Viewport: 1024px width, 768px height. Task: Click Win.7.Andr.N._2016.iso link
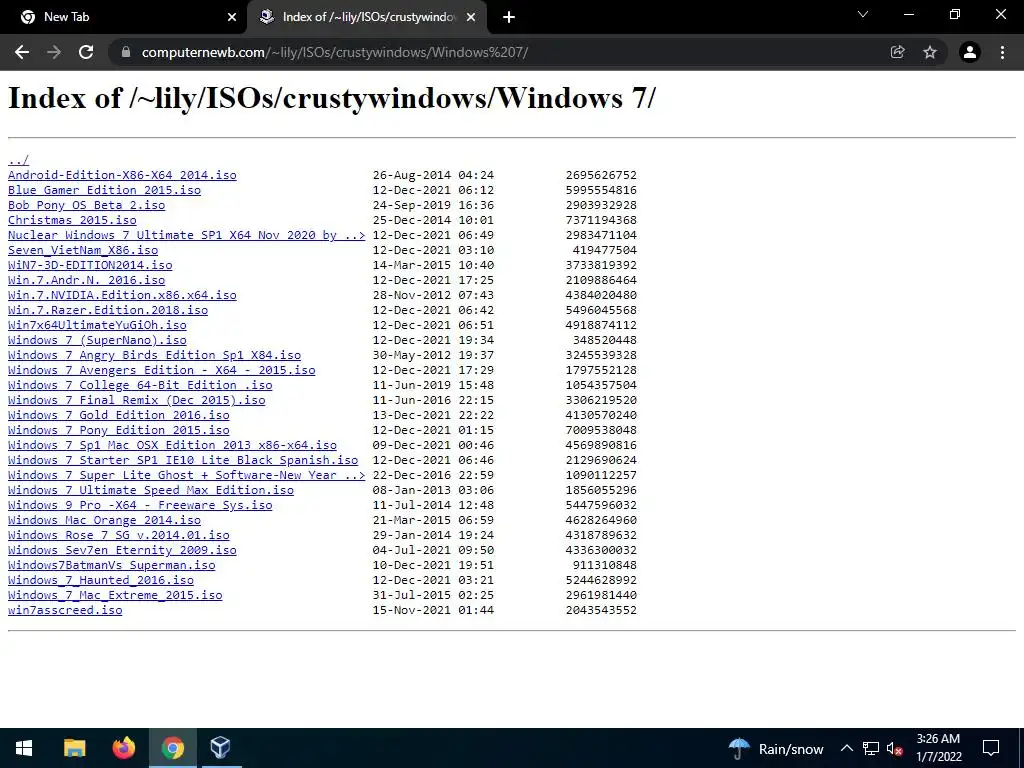[86, 280]
